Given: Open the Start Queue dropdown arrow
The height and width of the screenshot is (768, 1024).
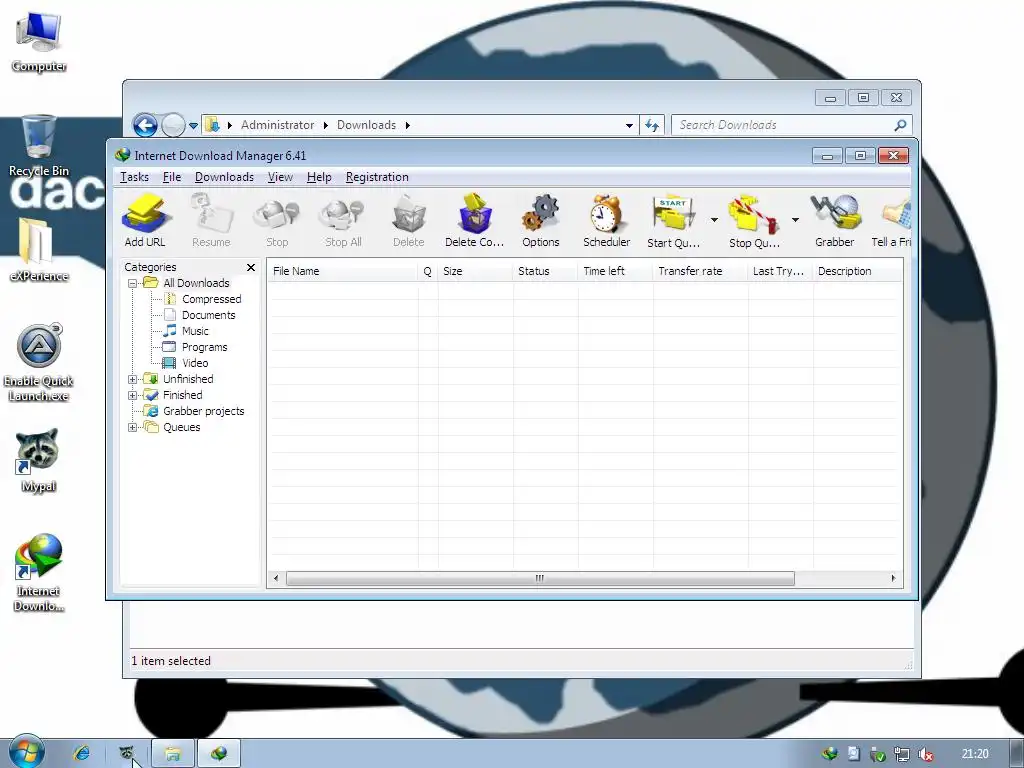Looking at the screenshot, I should click(x=714, y=220).
